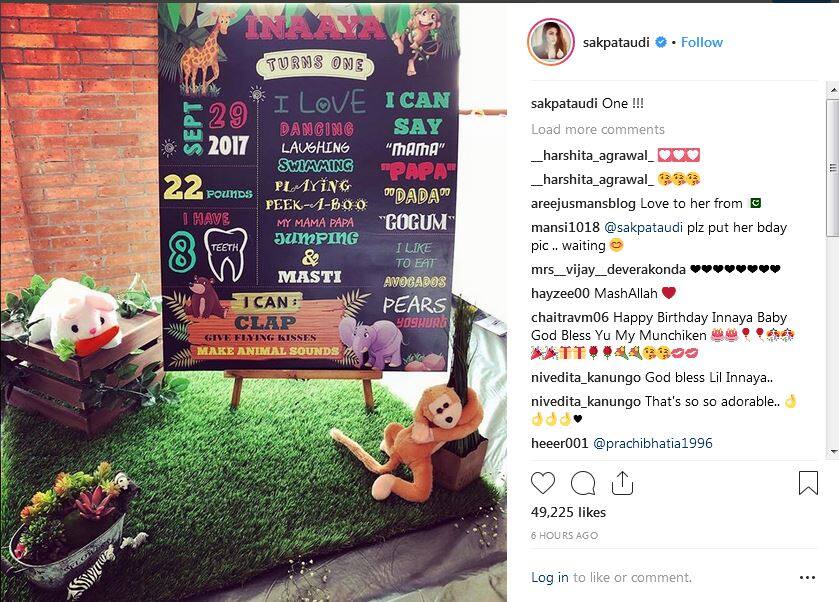Like the post with heart icon
Viewport: 839px width, 602px height.
[x=543, y=483]
